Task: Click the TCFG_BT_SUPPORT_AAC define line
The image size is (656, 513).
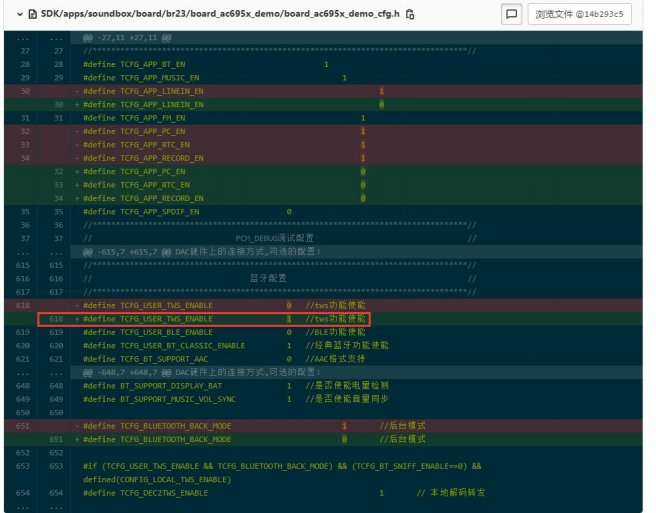Action: pyautogui.click(x=356, y=359)
